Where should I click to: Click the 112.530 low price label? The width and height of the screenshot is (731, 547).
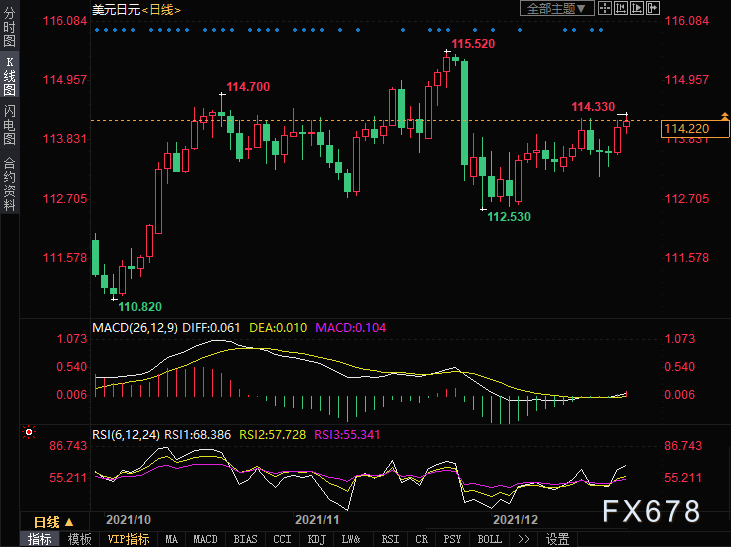[x=509, y=216]
